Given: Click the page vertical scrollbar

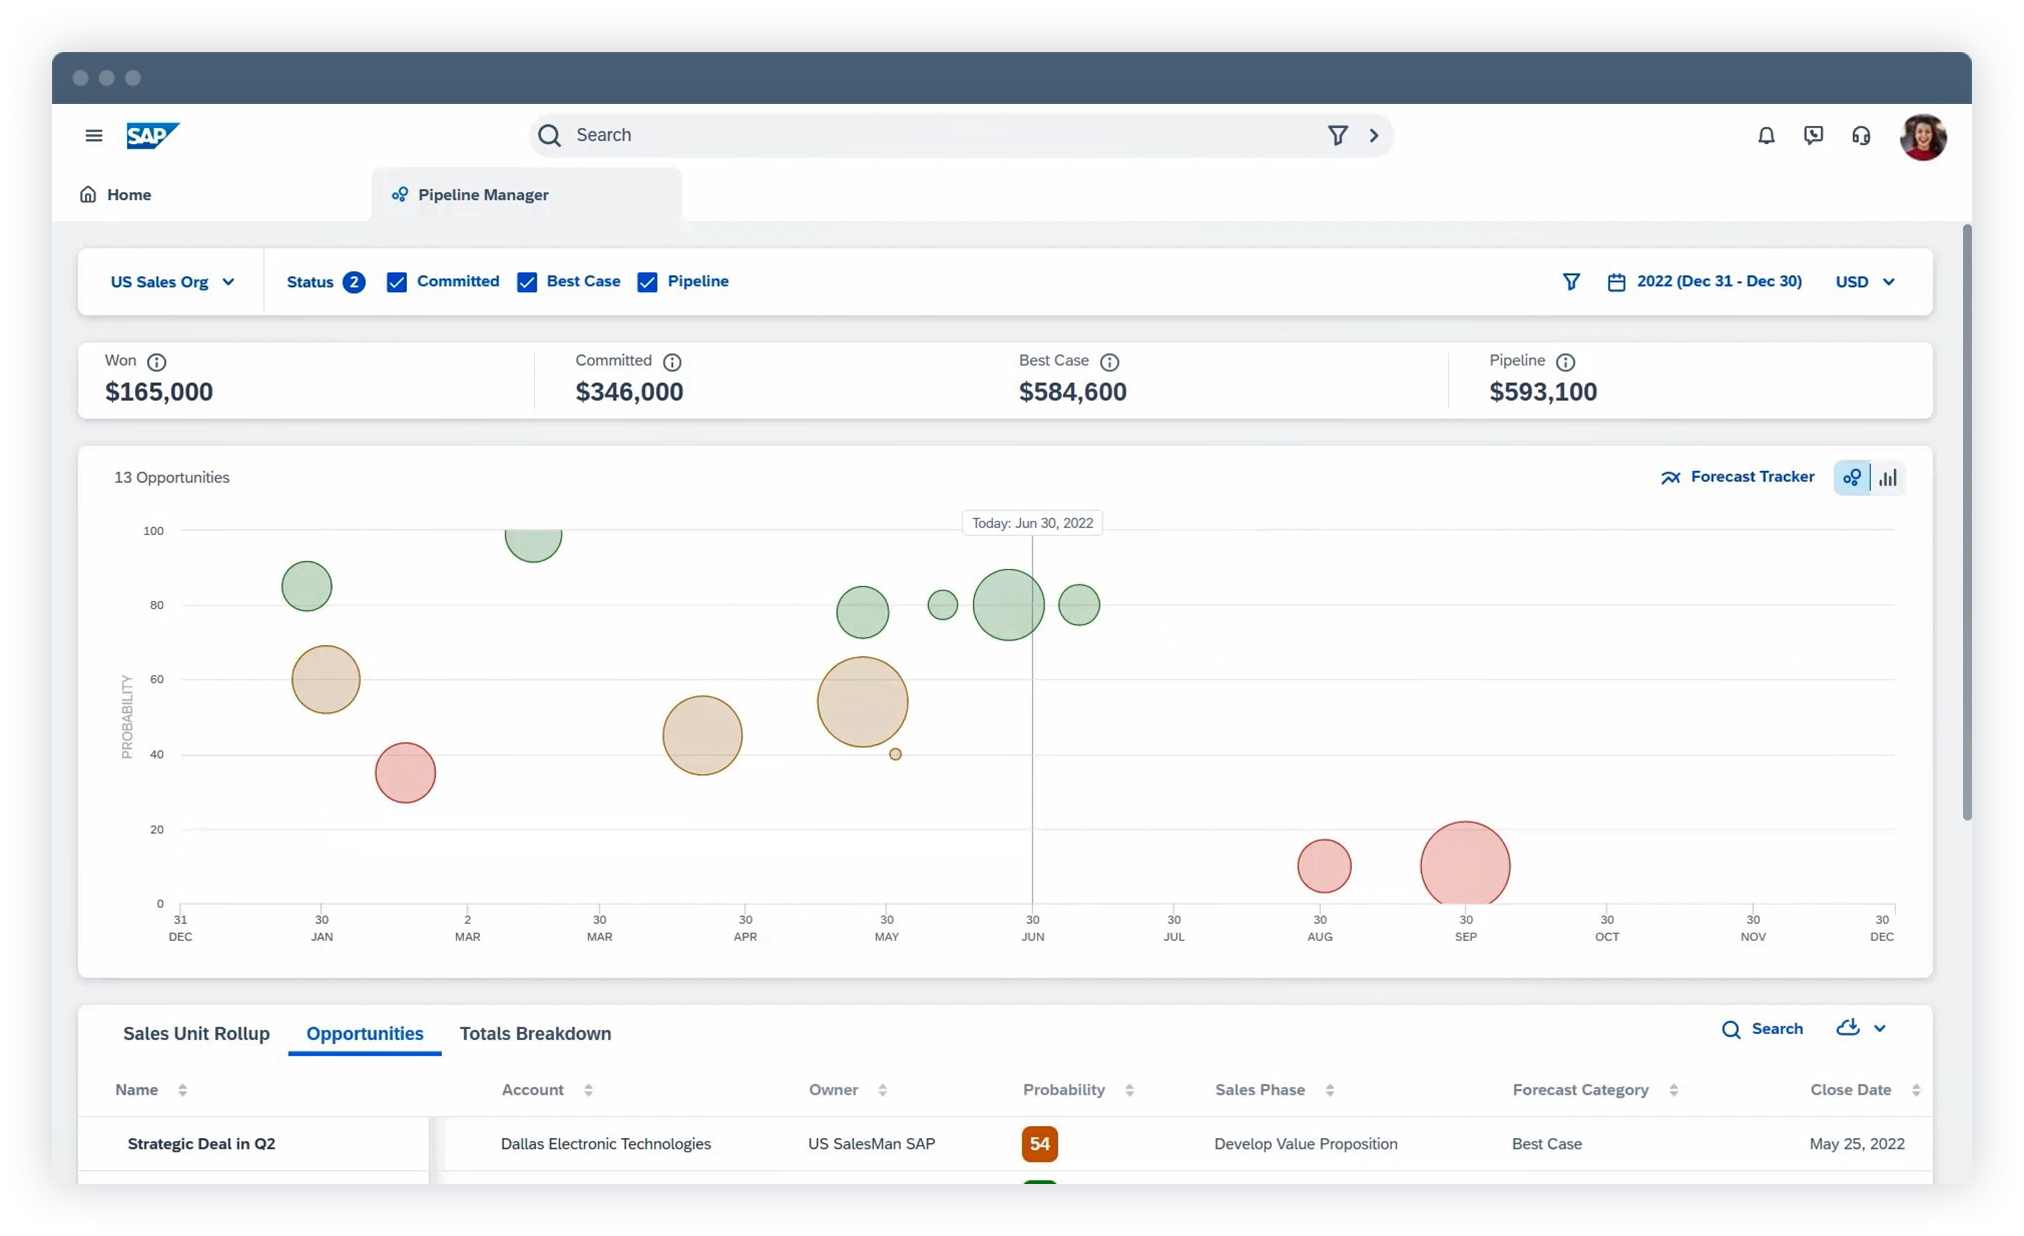Looking at the screenshot, I should coord(1967,522).
